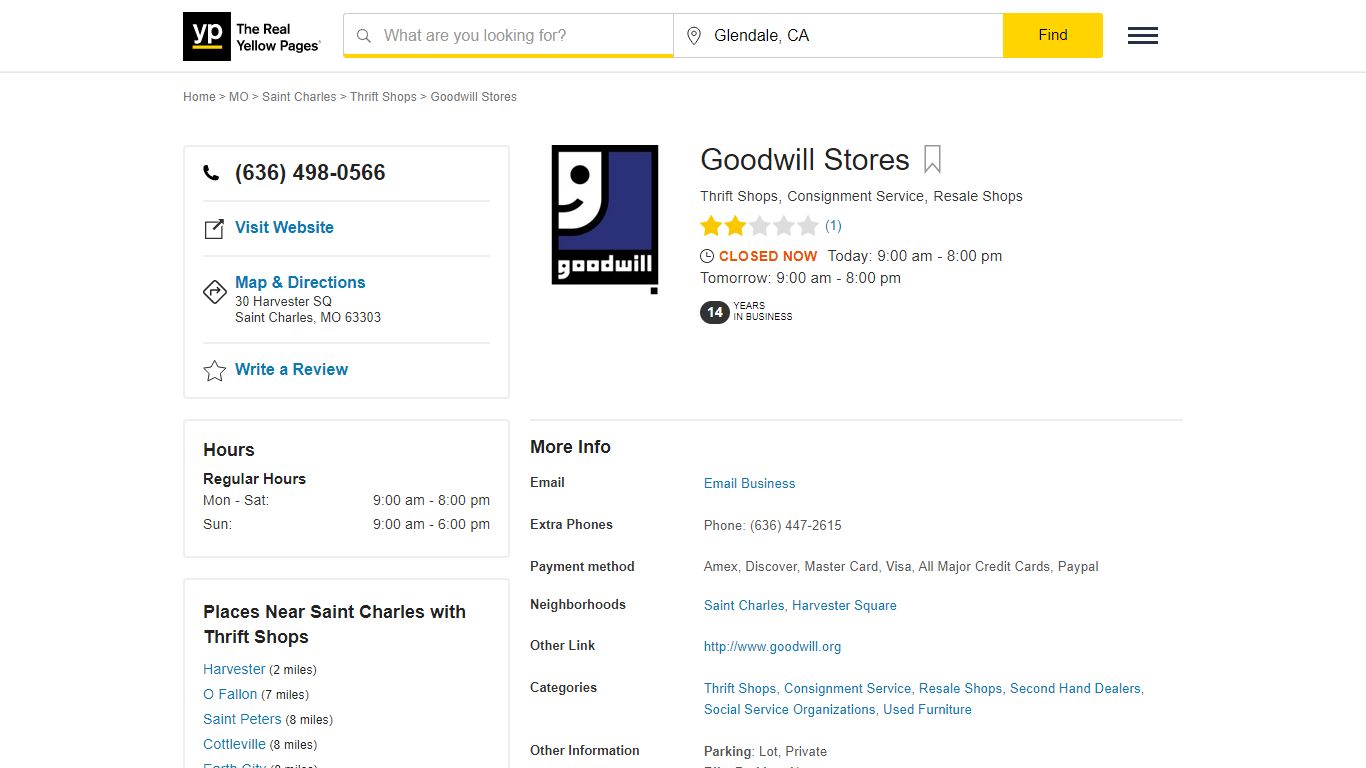The width and height of the screenshot is (1366, 768).
Task: Open O Fallon nearby place link
Action: click(230, 694)
